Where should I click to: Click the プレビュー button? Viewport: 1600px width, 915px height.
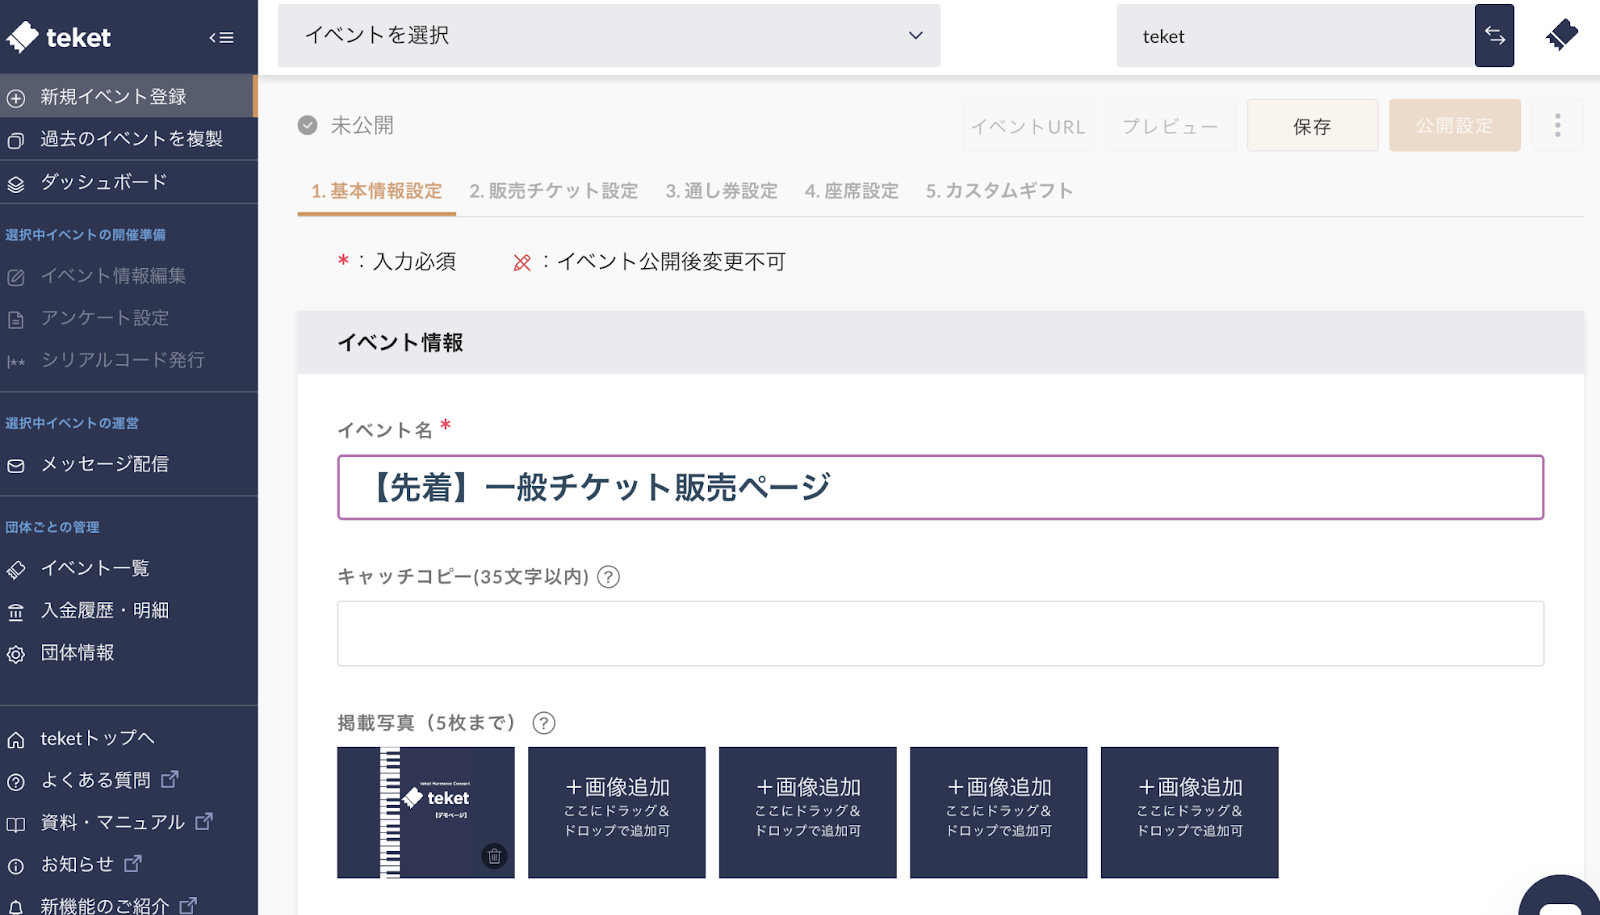1170,126
